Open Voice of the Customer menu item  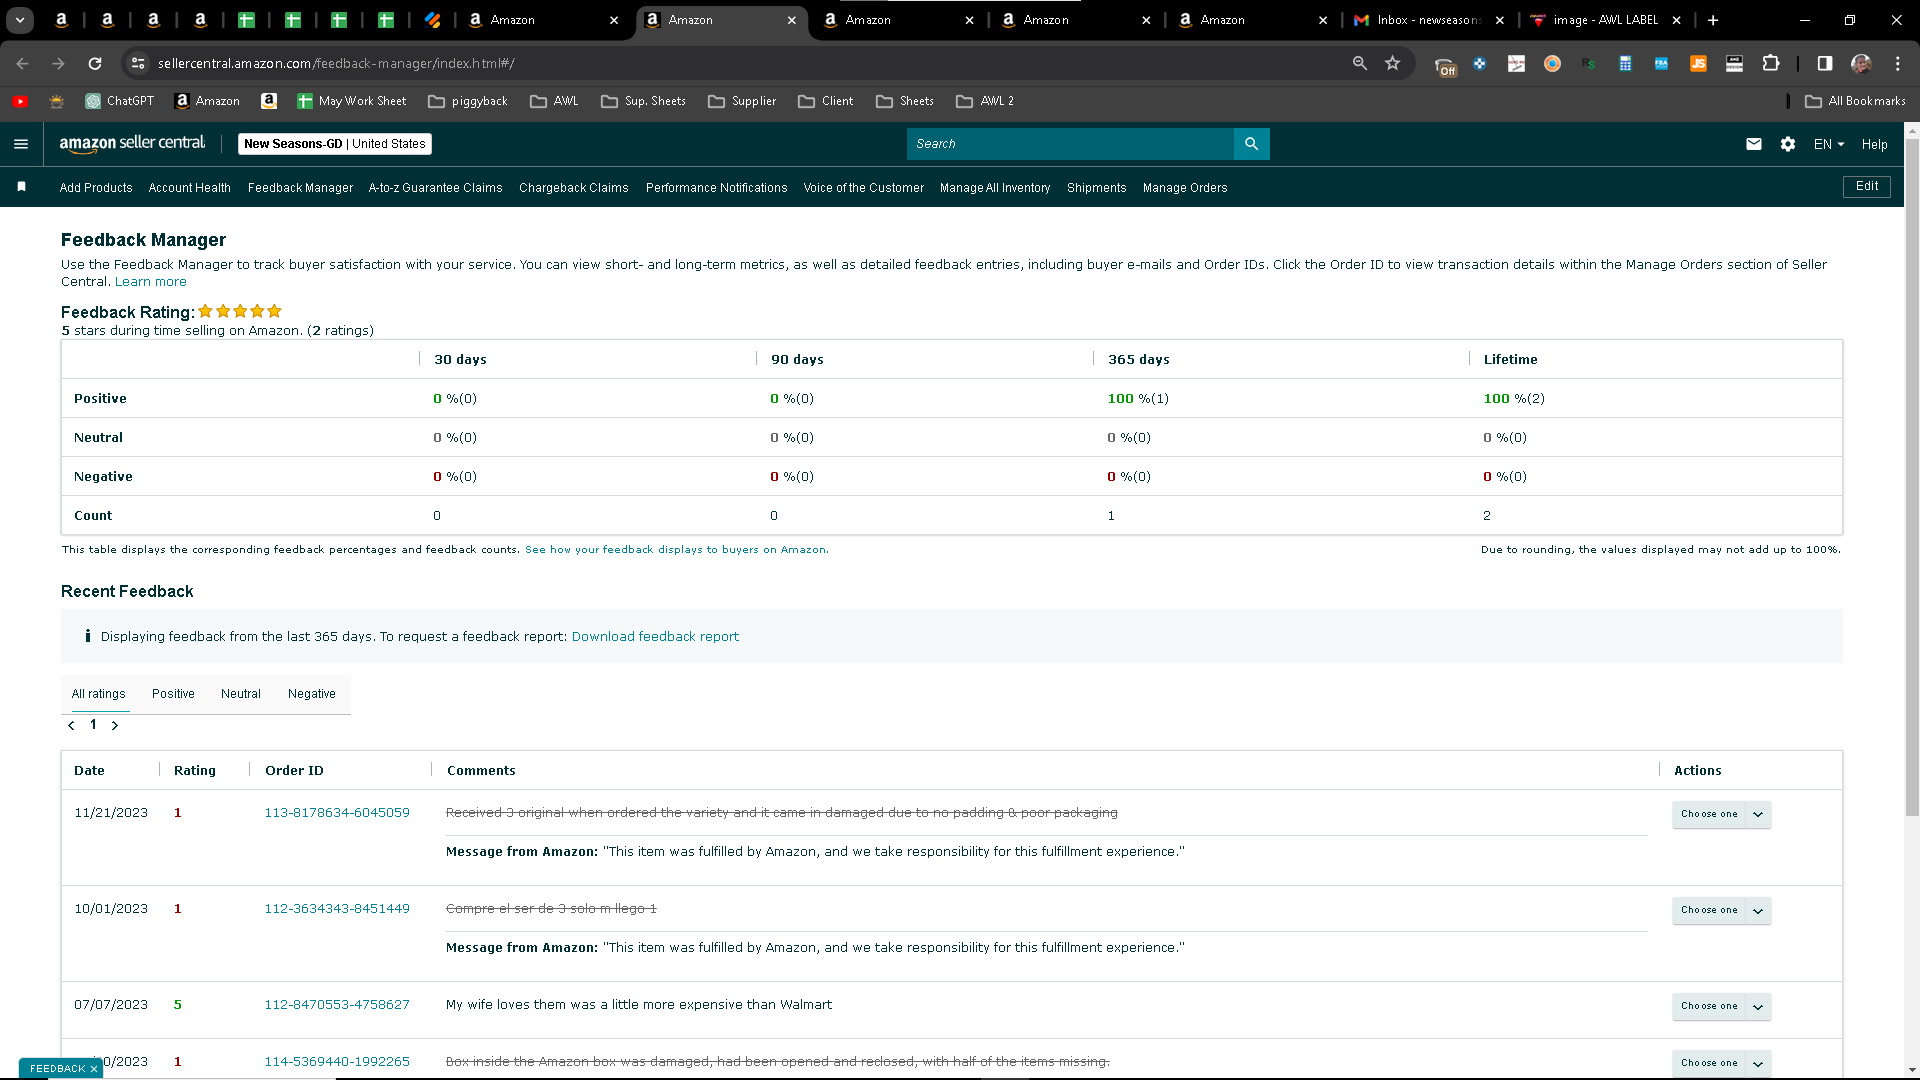tap(864, 188)
